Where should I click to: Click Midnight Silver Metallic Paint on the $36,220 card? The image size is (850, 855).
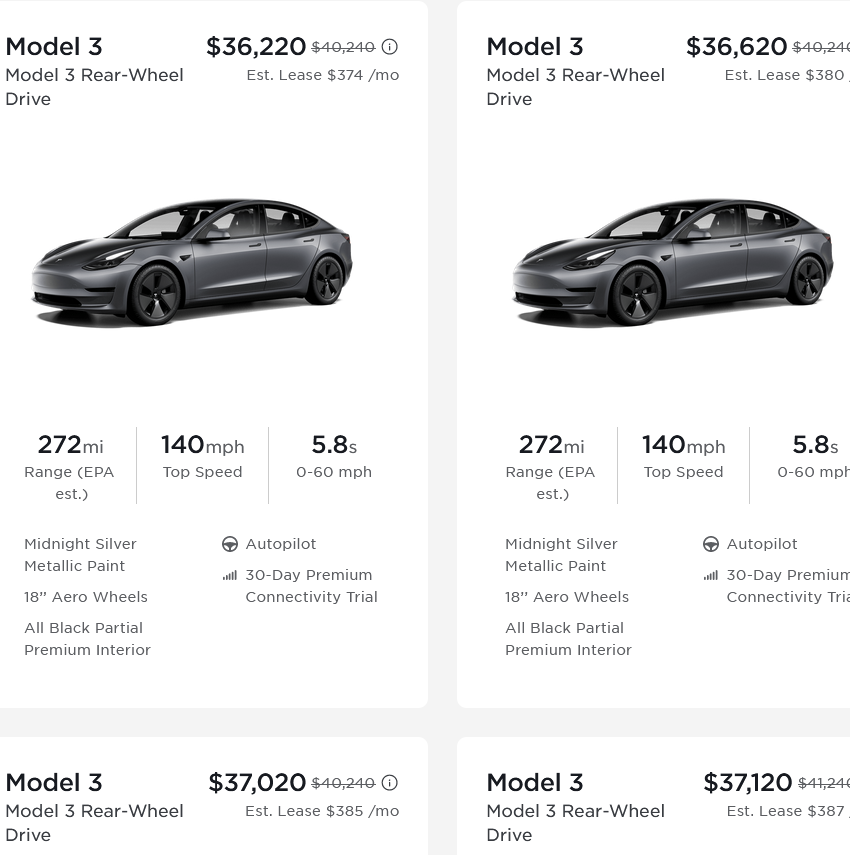click(x=80, y=555)
